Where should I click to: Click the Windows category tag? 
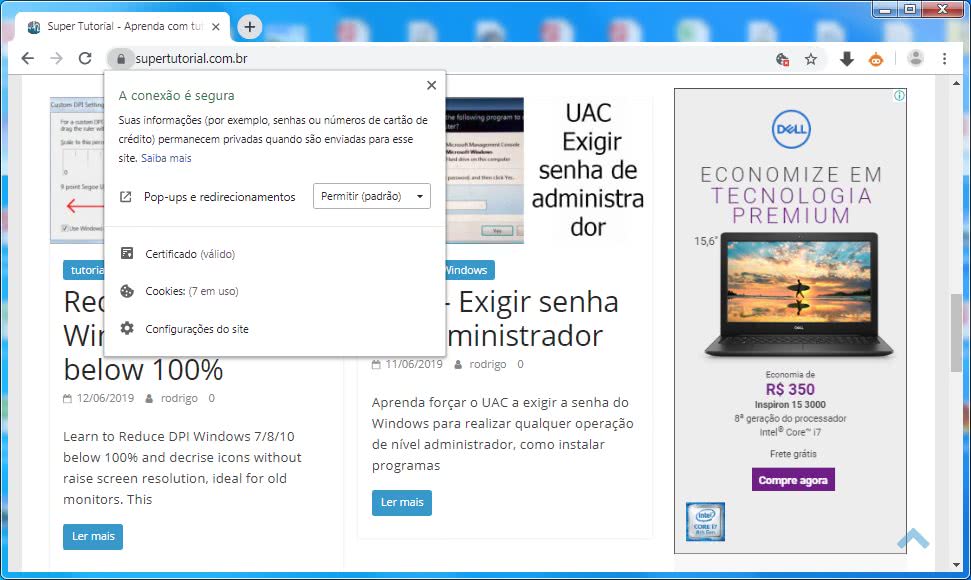click(x=469, y=270)
